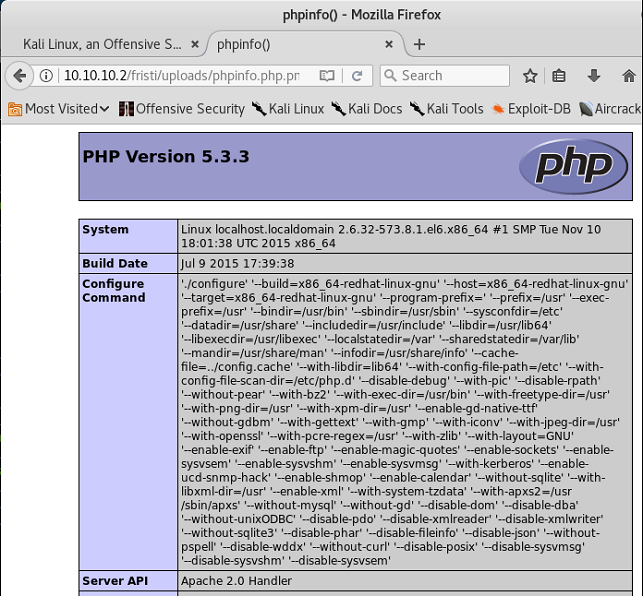Click the address bar URL field

pos(181,75)
